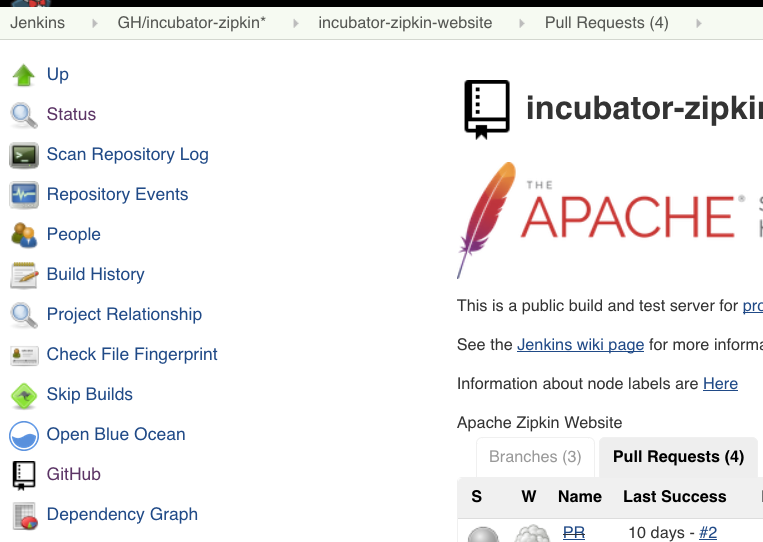Viewport: 763px width, 542px height.
Task: Sort by the S column header
Action: pyautogui.click(x=476, y=497)
